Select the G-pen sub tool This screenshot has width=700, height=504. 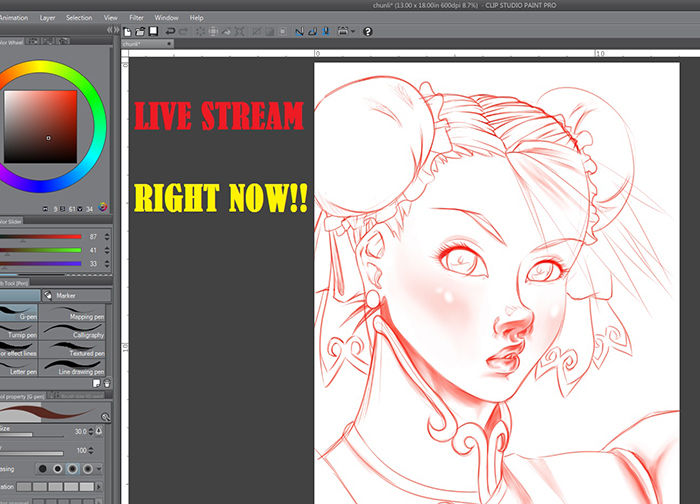[x=19, y=312]
